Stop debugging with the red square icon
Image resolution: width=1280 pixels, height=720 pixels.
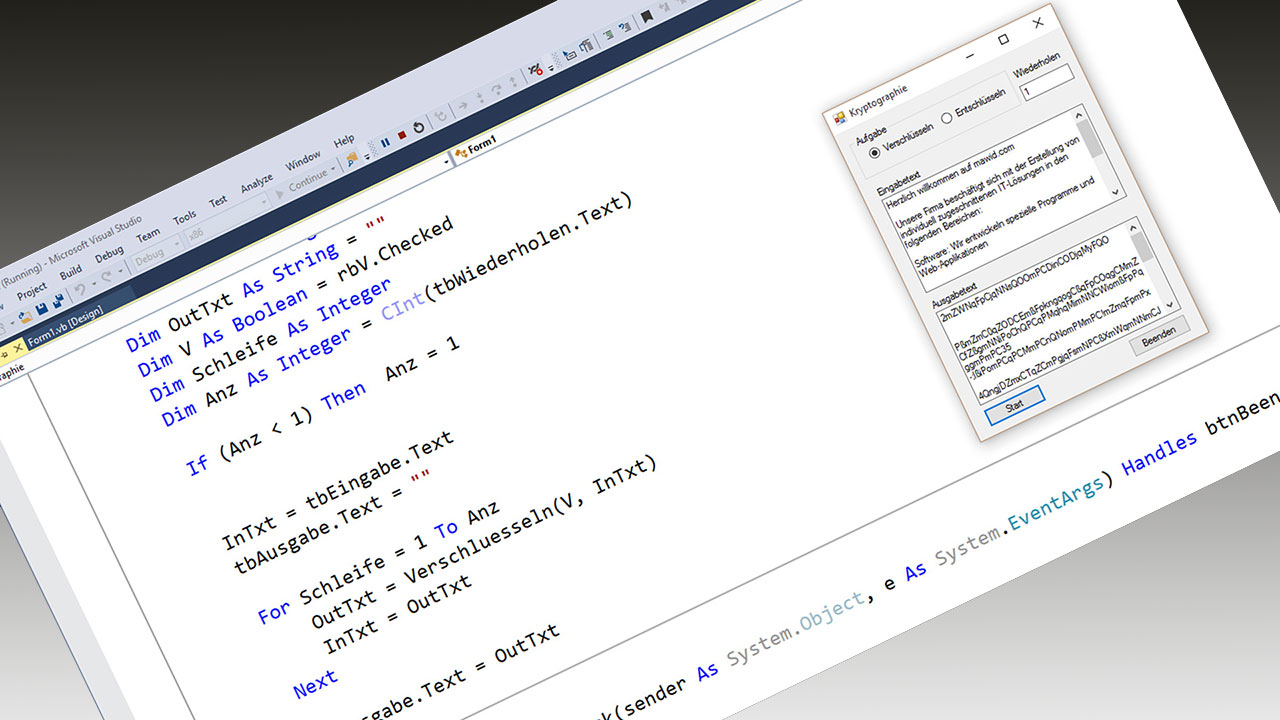[x=402, y=136]
